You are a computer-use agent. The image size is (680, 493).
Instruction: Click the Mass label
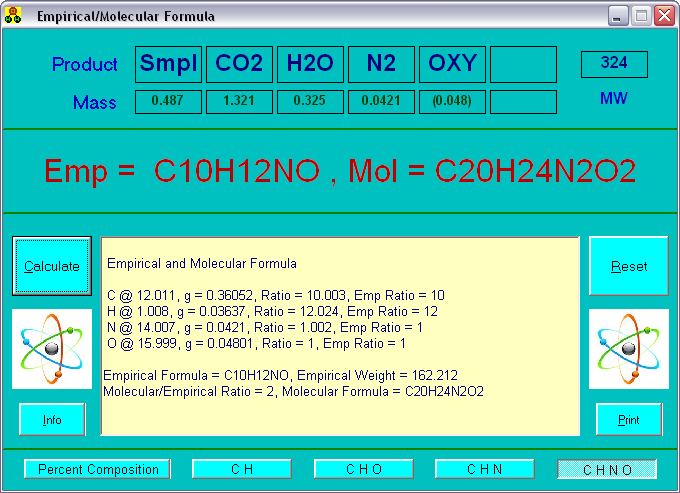95,103
